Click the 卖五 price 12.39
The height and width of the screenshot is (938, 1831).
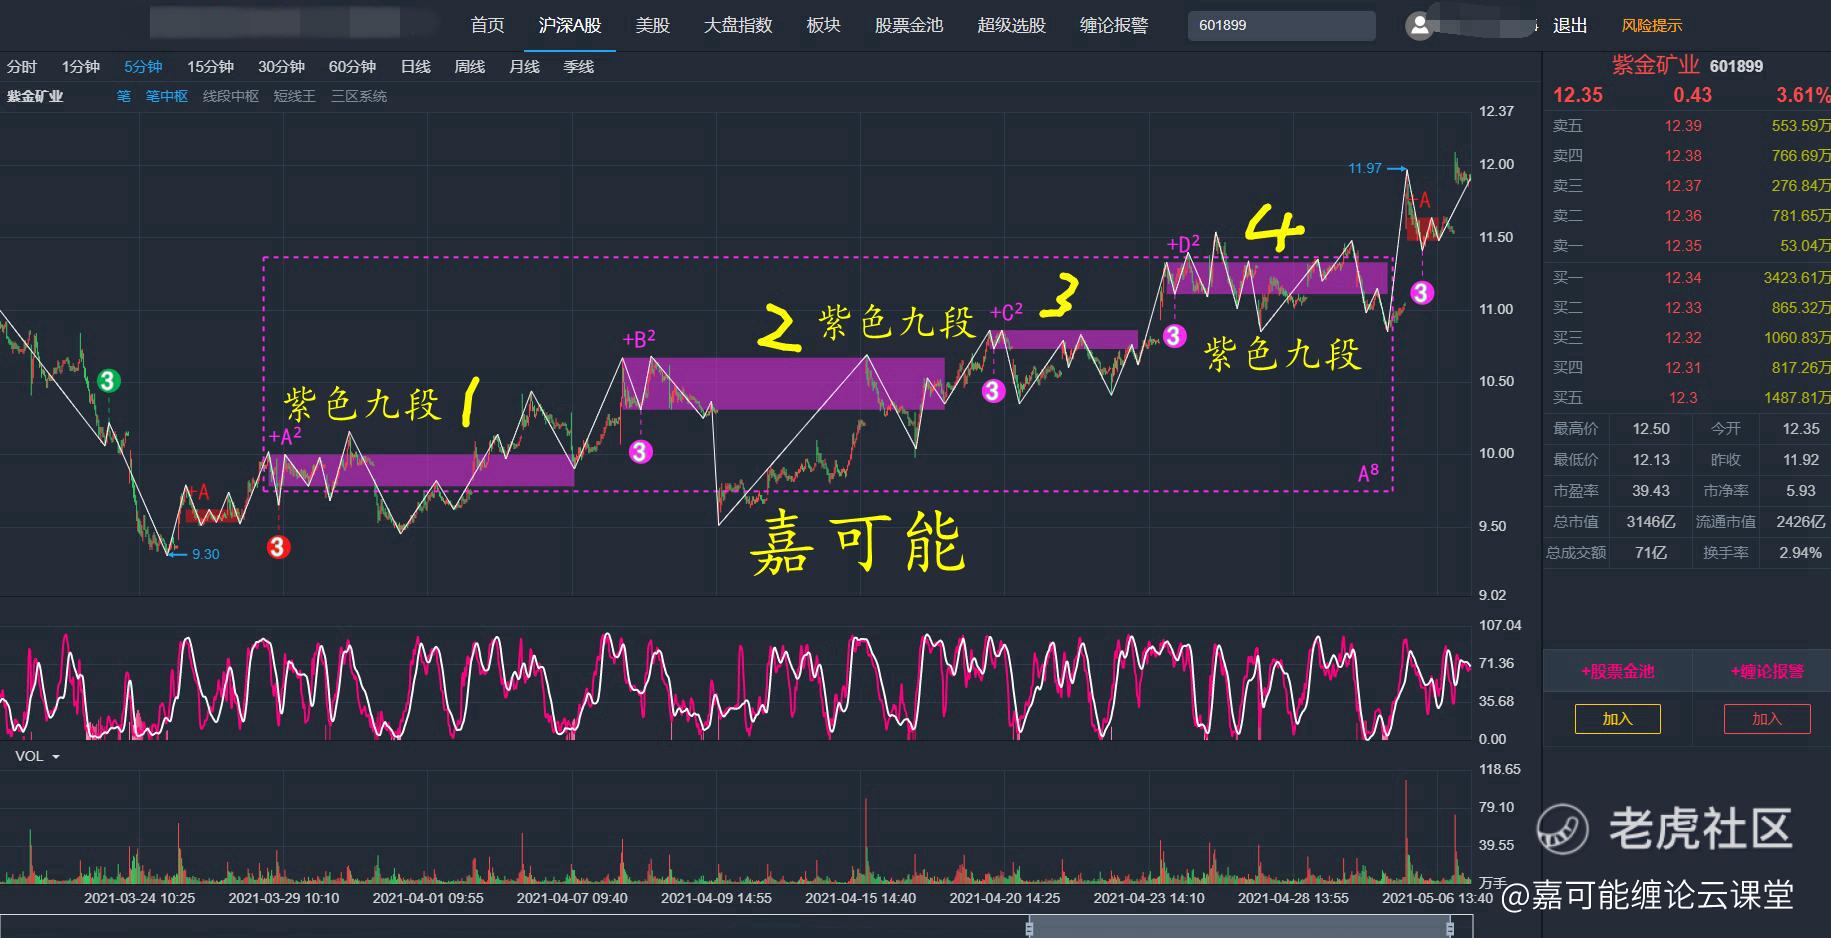tap(1683, 126)
